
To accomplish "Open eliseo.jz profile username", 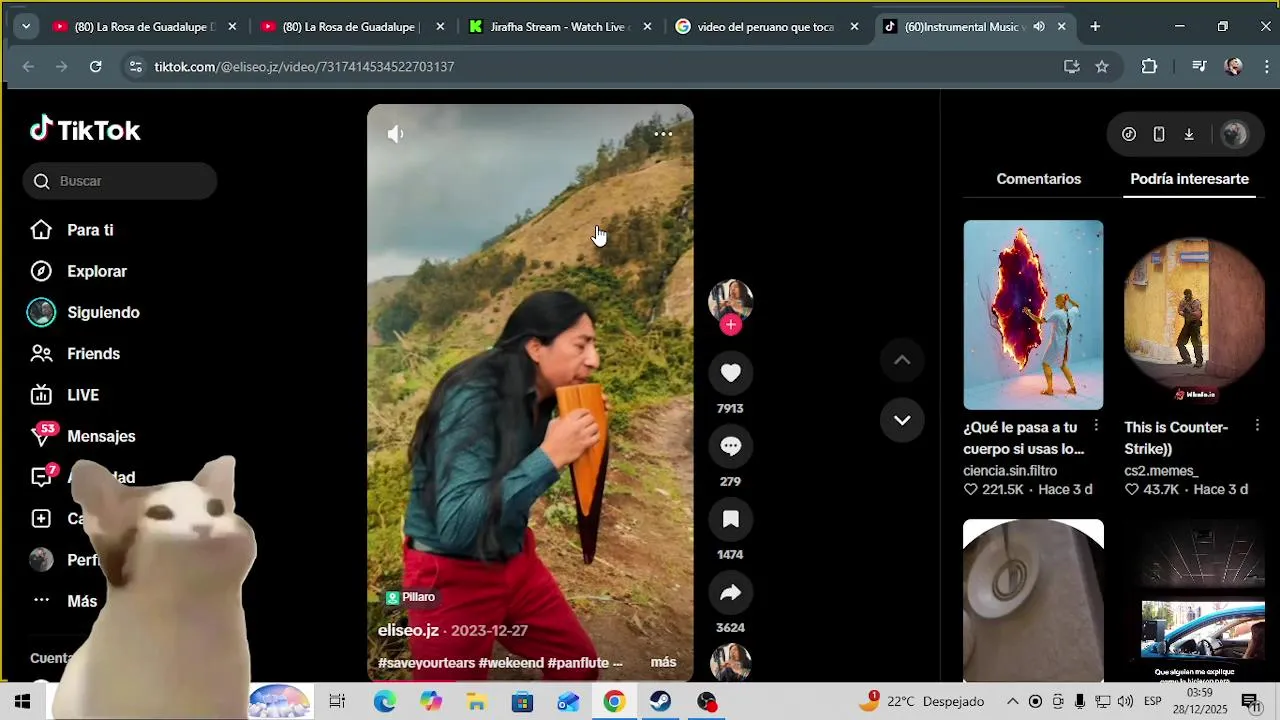I will pos(408,631).
